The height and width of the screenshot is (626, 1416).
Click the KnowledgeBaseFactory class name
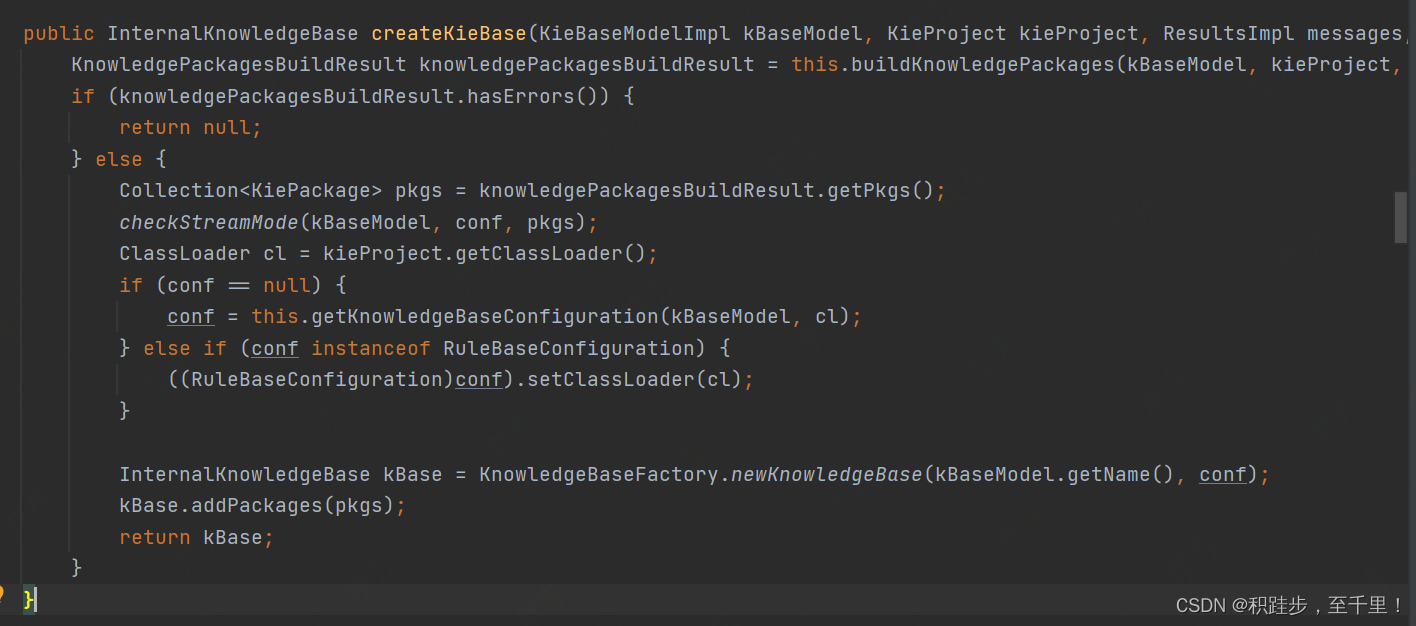599,475
